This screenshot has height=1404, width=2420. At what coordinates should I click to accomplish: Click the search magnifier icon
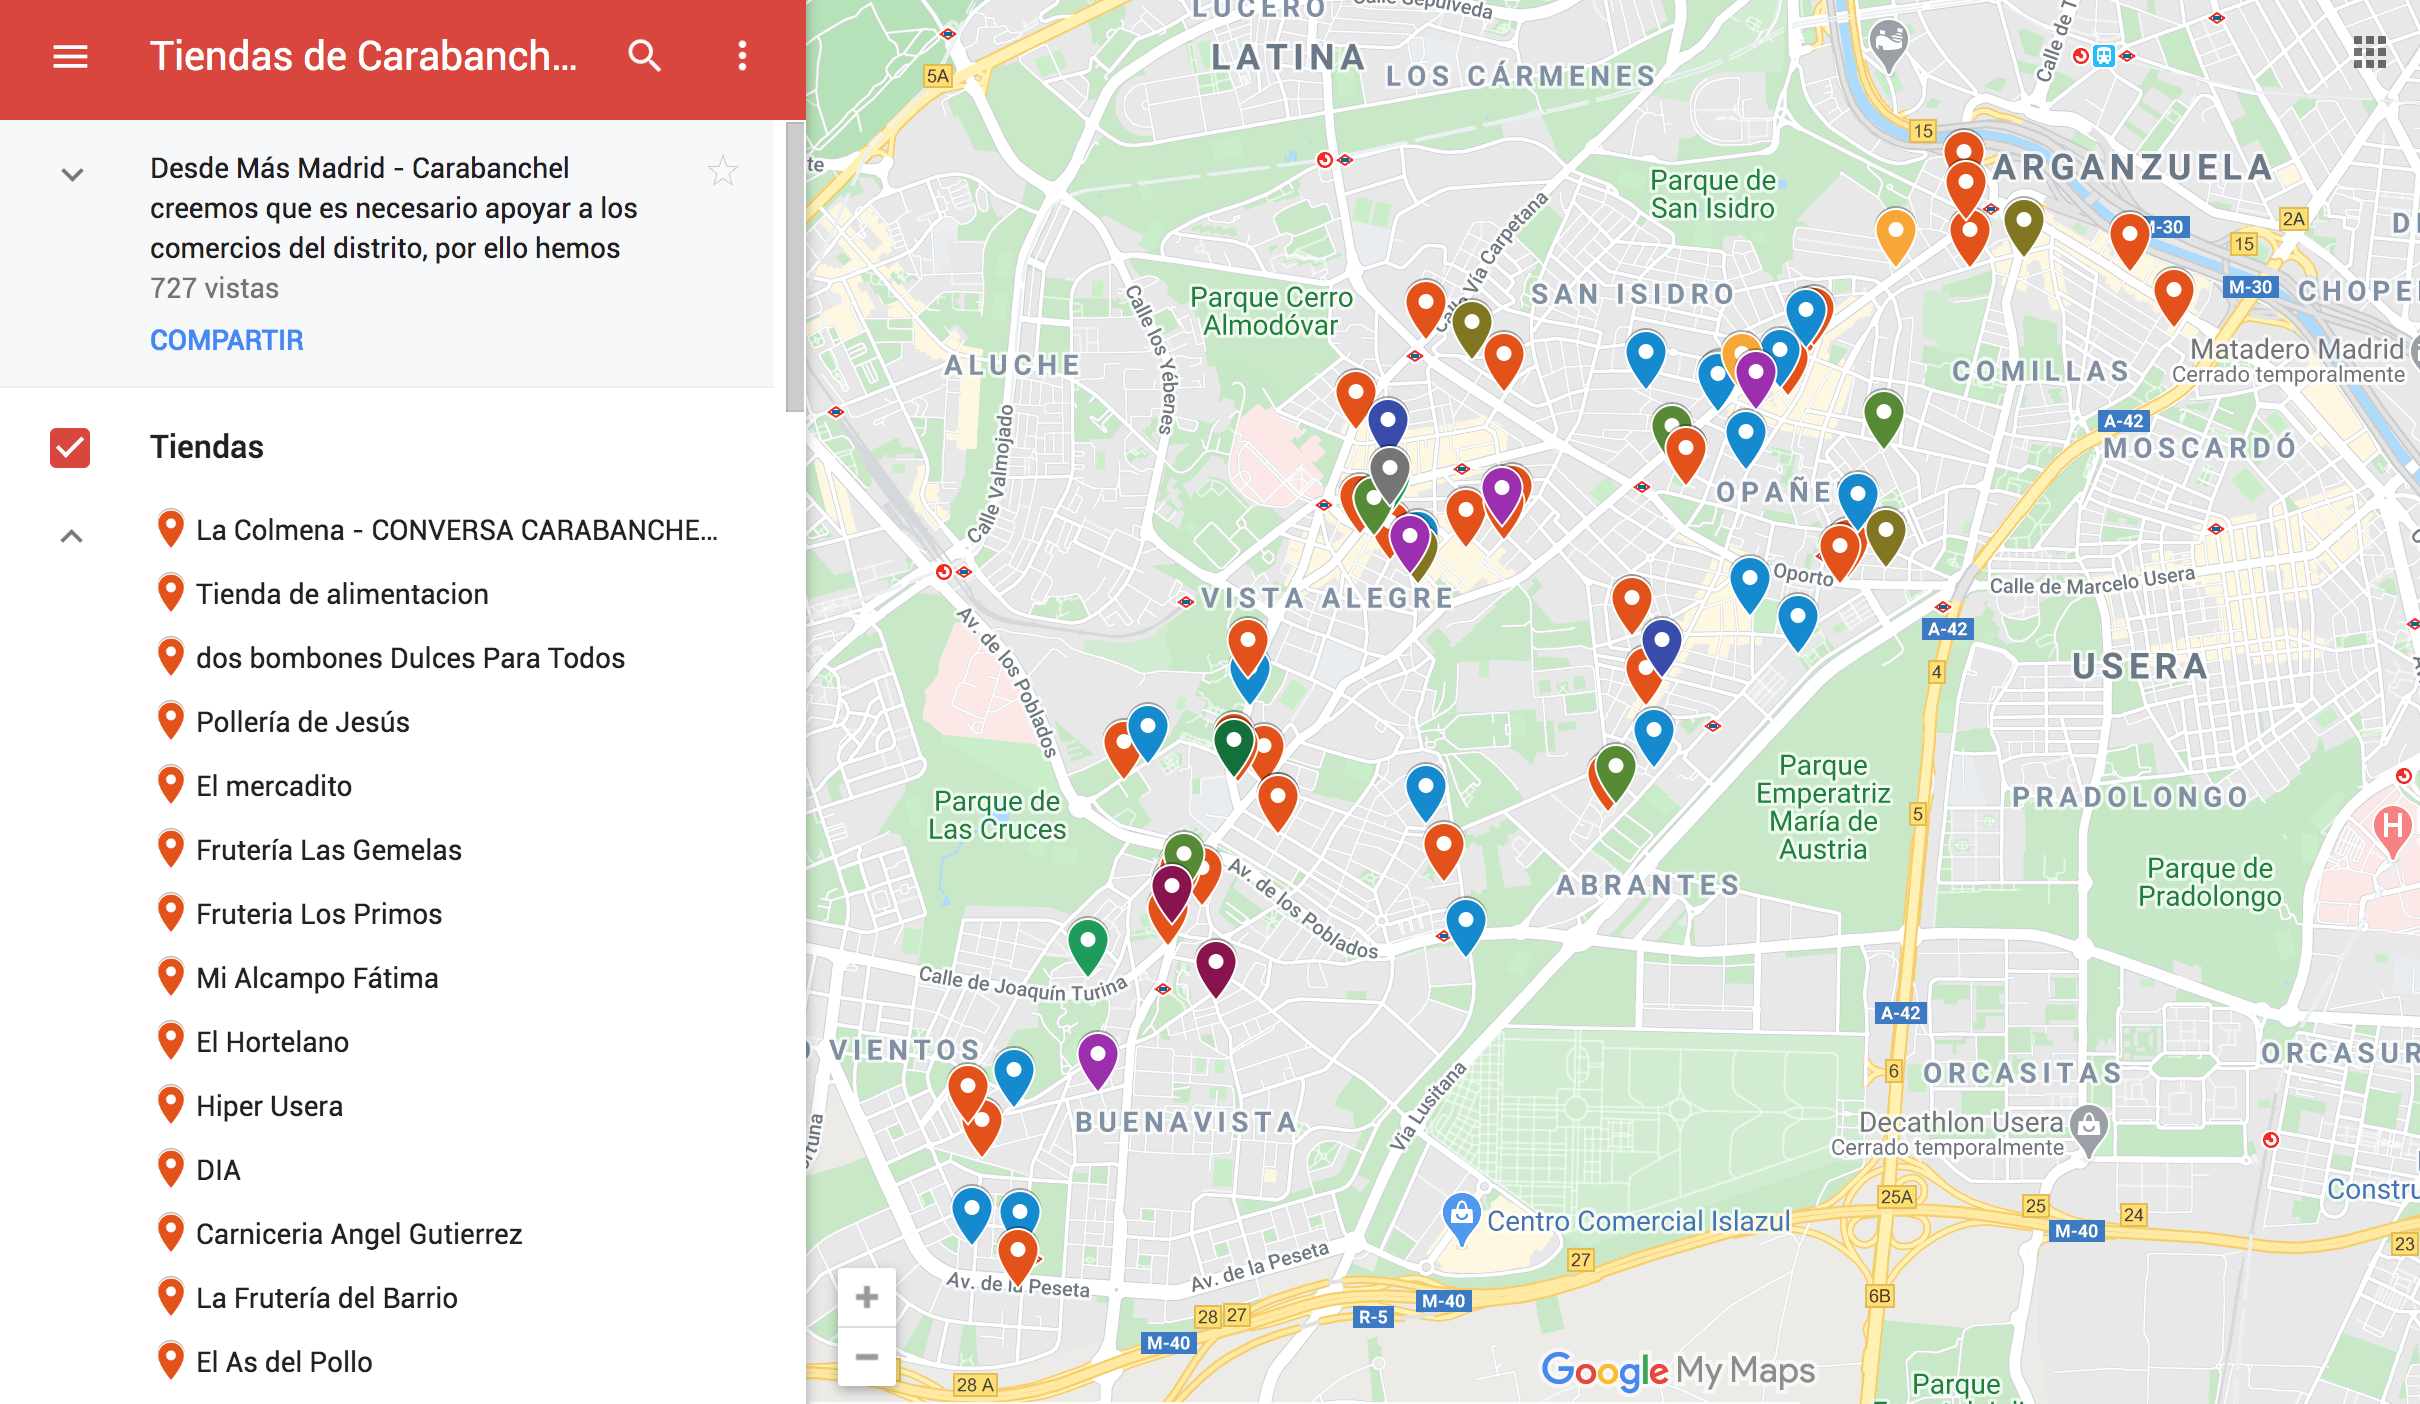coord(644,56)
